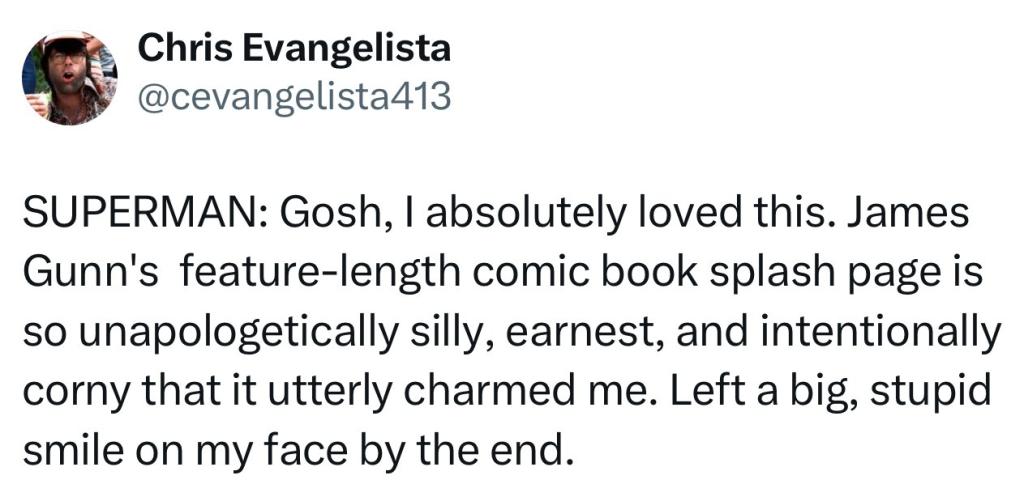Image resolution: width=1024 pixels, height=501 pixels.
Task: Open the @cevangelista413 handle link
Action: tap(294, 97)
